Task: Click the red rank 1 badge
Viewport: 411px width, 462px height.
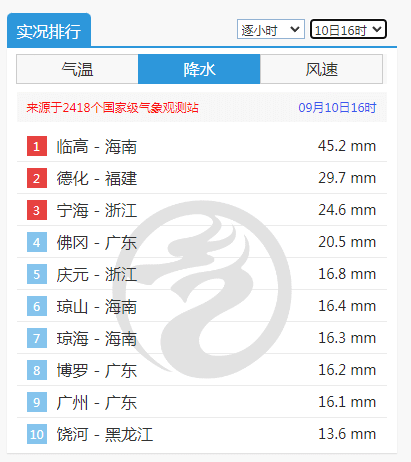Action: (x=37, y=146)
